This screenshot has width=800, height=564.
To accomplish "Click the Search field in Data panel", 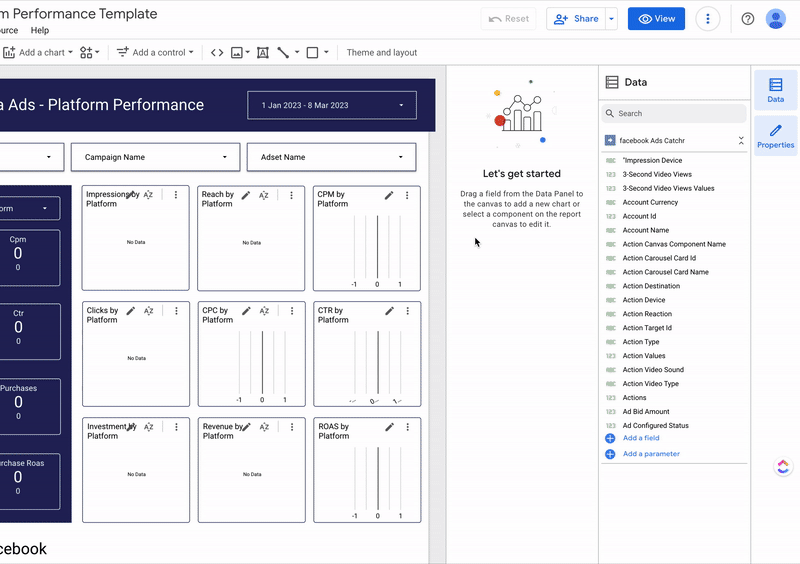I will (x=675, y=114).
